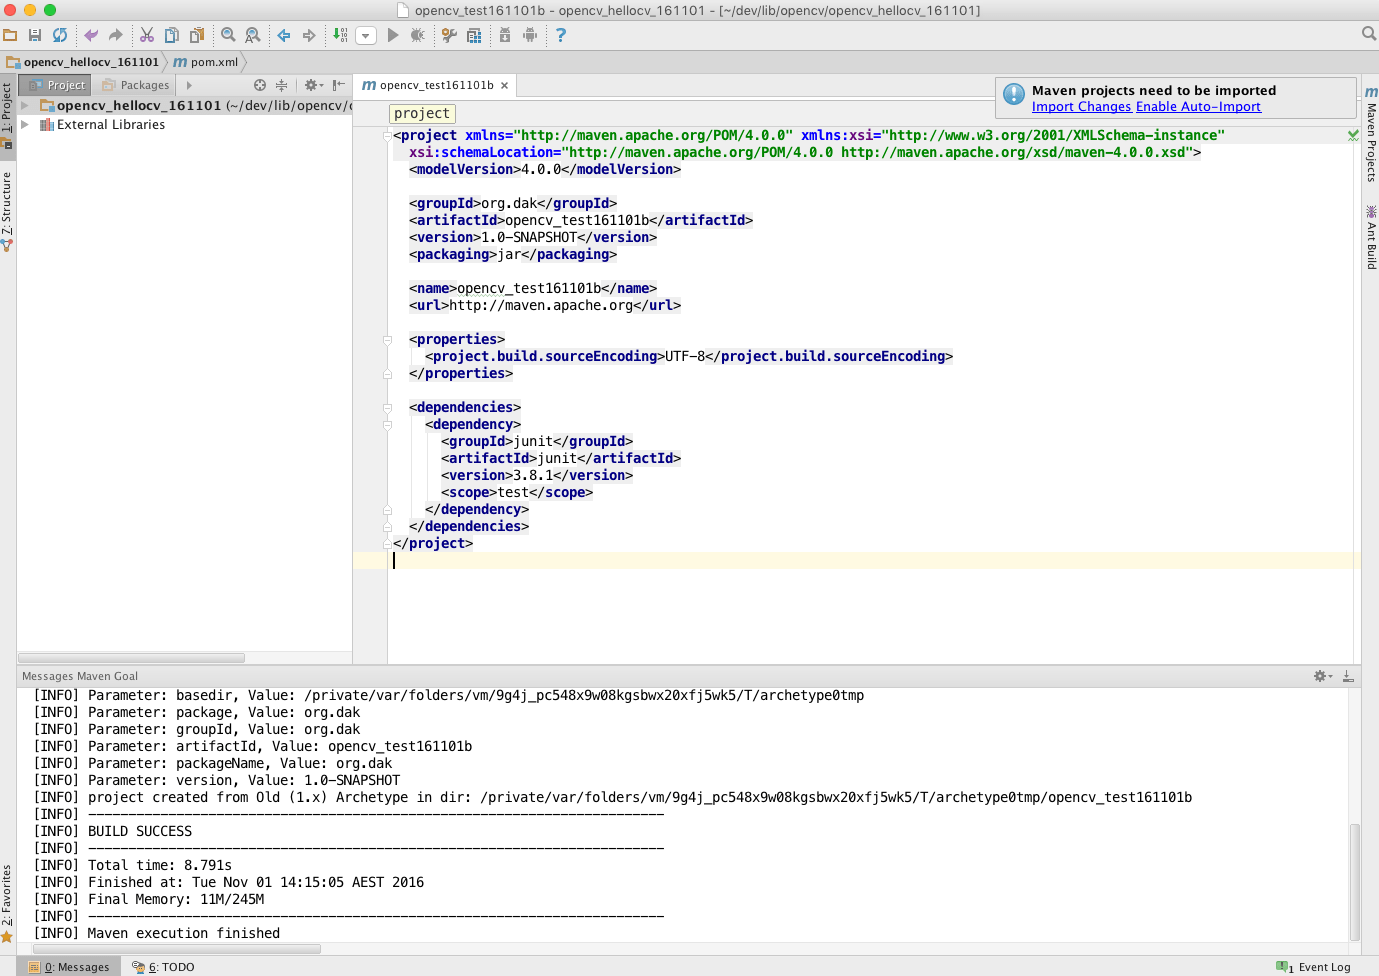Expand the opencv_hellocv_161101 tree node
The height and width of the screenshot is (976, 1379).
[x=25, y=105]
